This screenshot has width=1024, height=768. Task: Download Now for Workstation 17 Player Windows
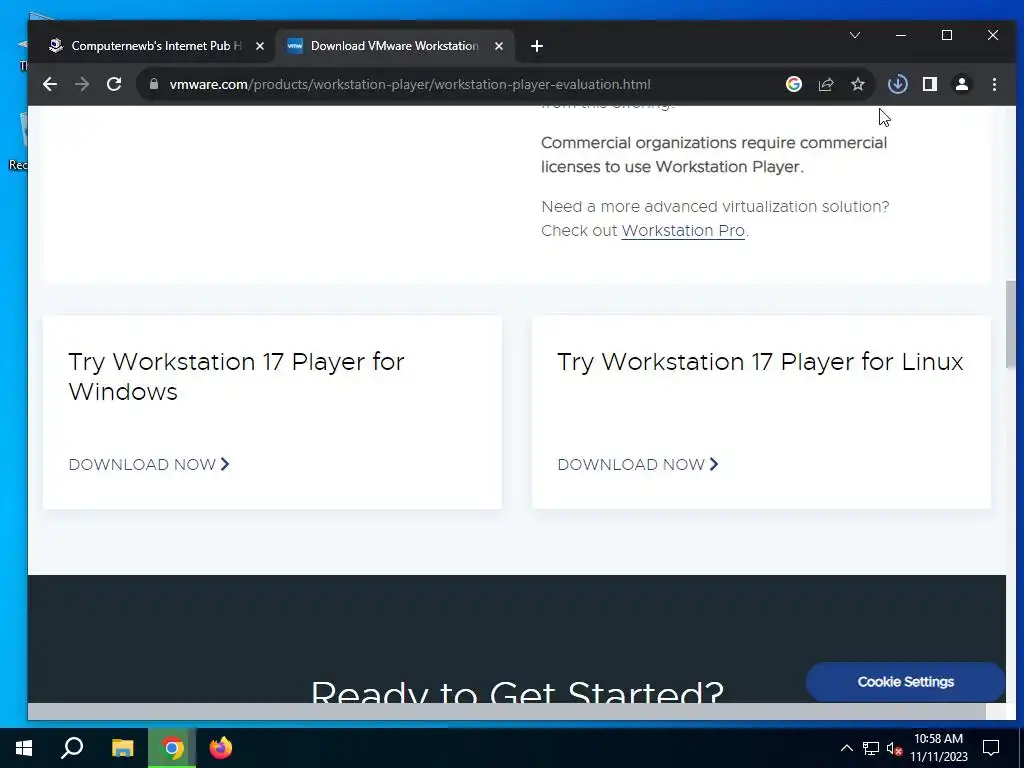pos(149,464)
